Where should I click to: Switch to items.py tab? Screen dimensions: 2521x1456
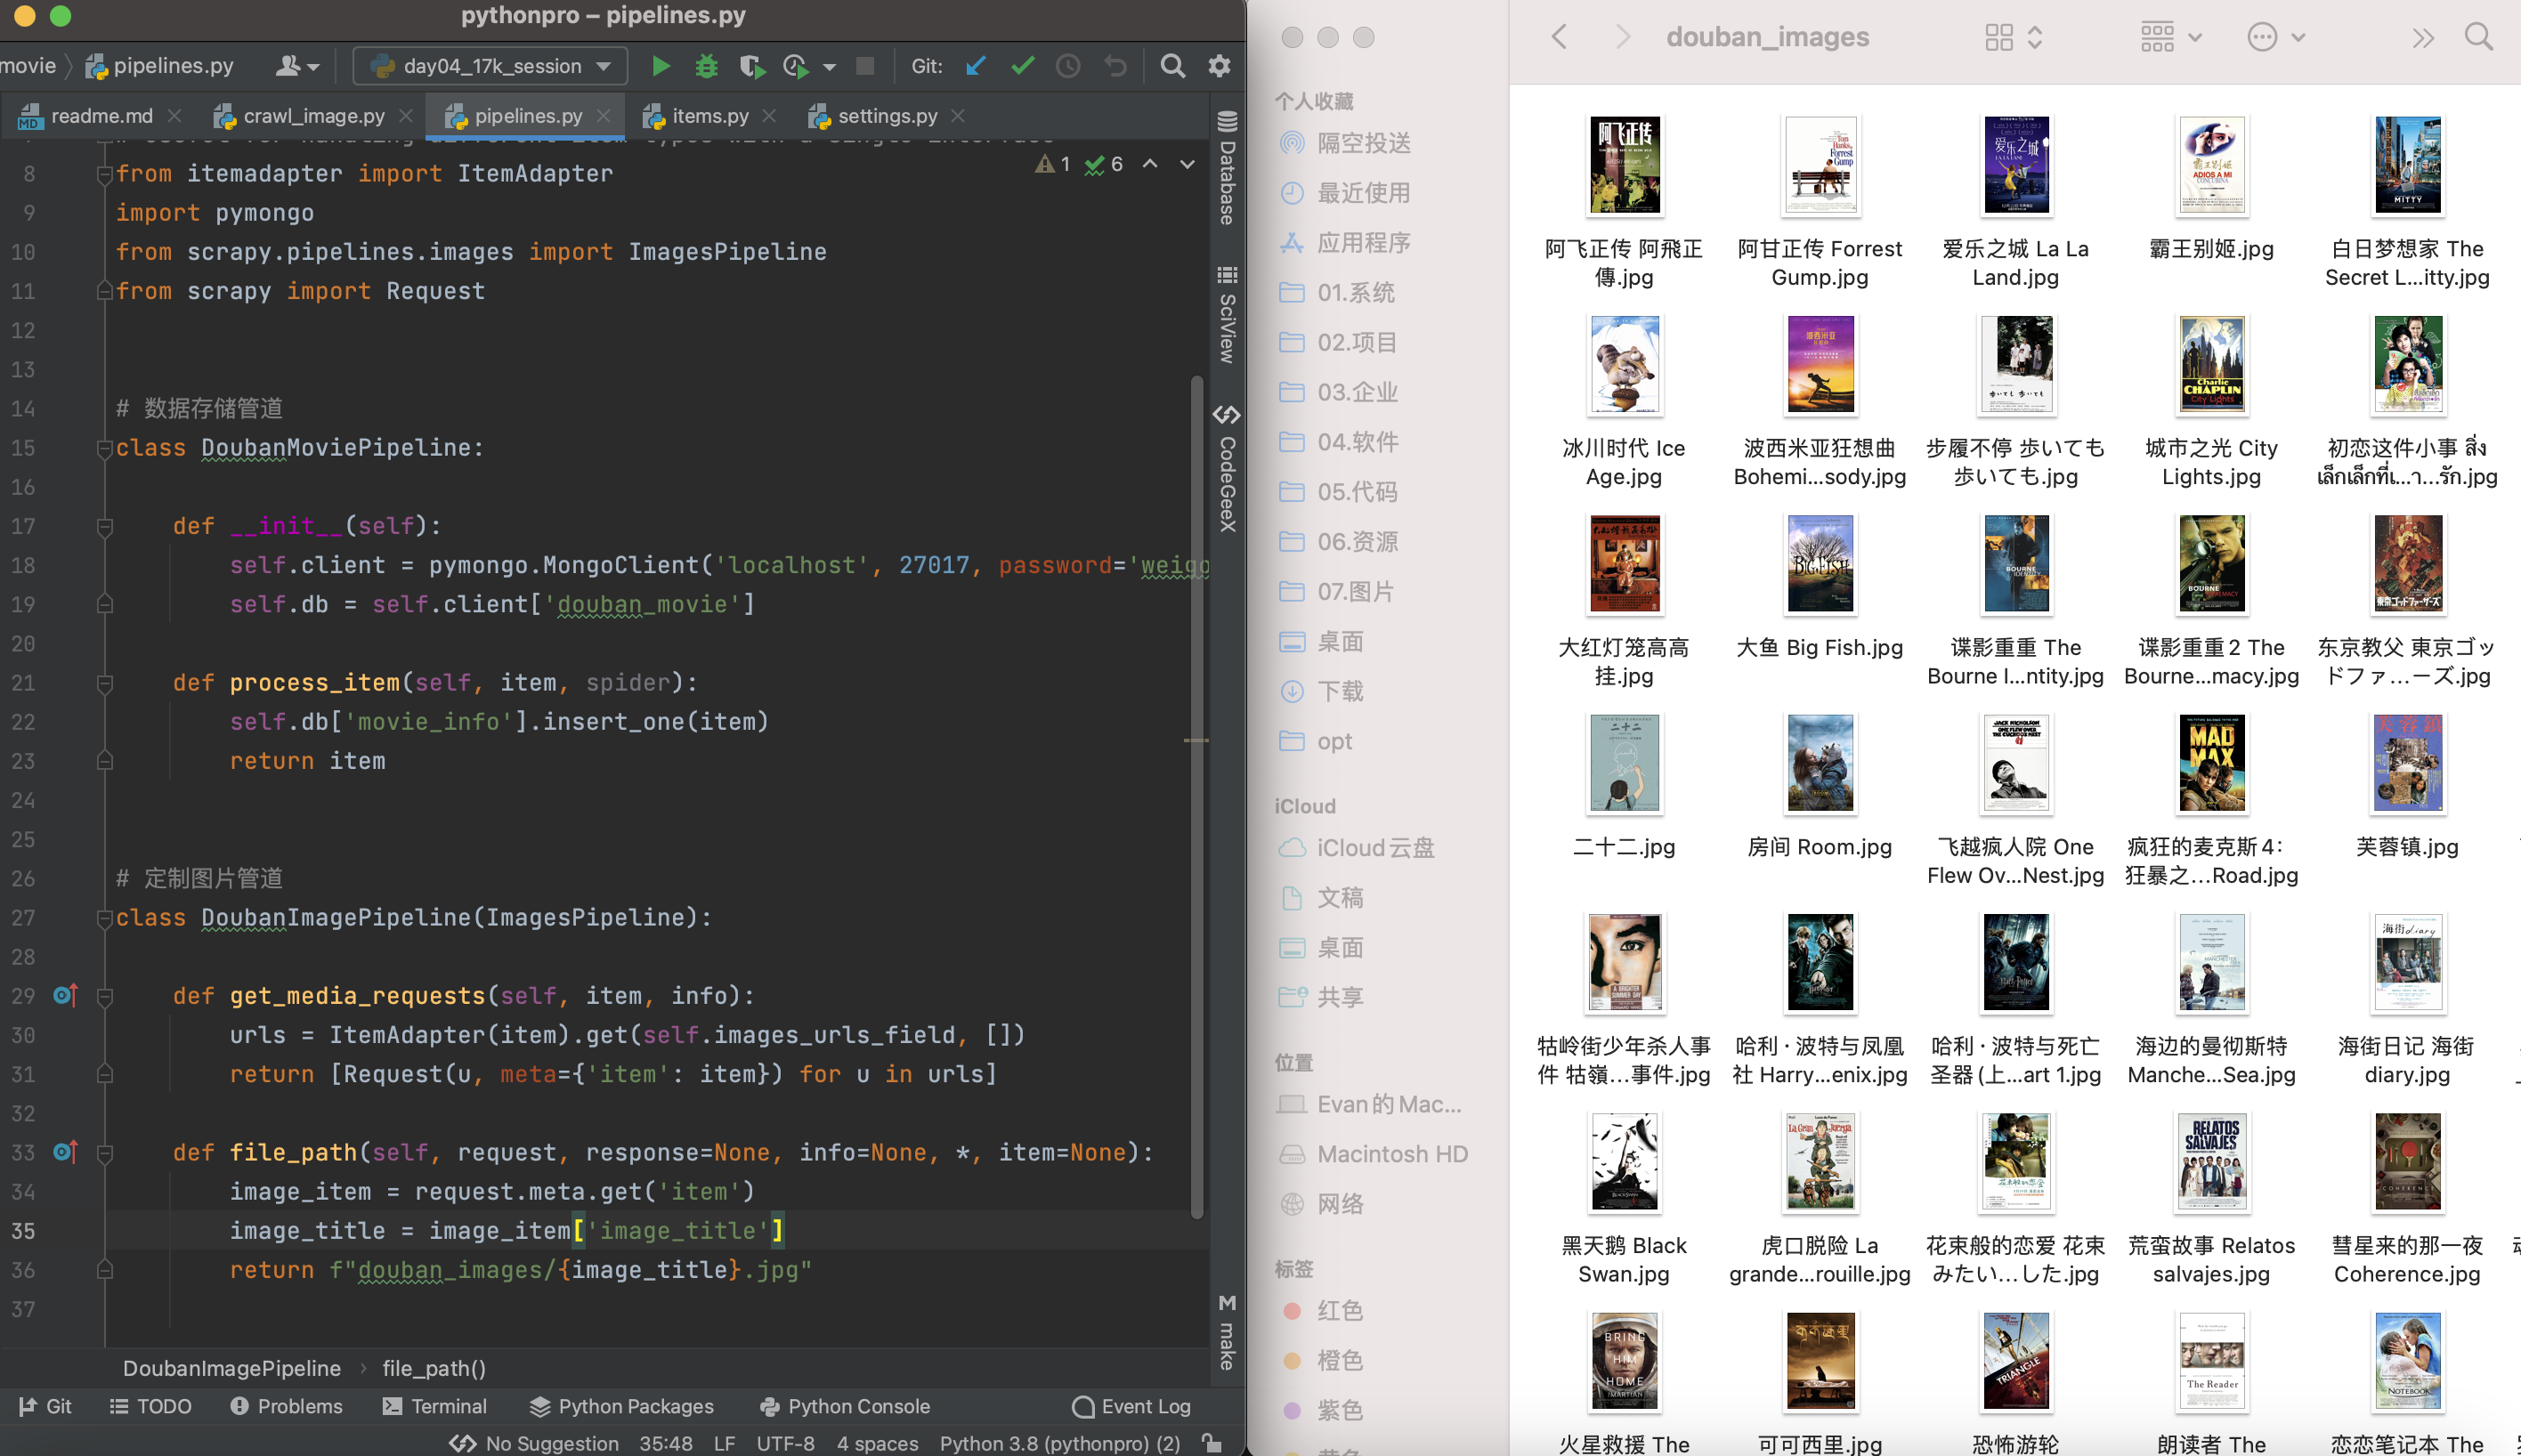[709, 116]
